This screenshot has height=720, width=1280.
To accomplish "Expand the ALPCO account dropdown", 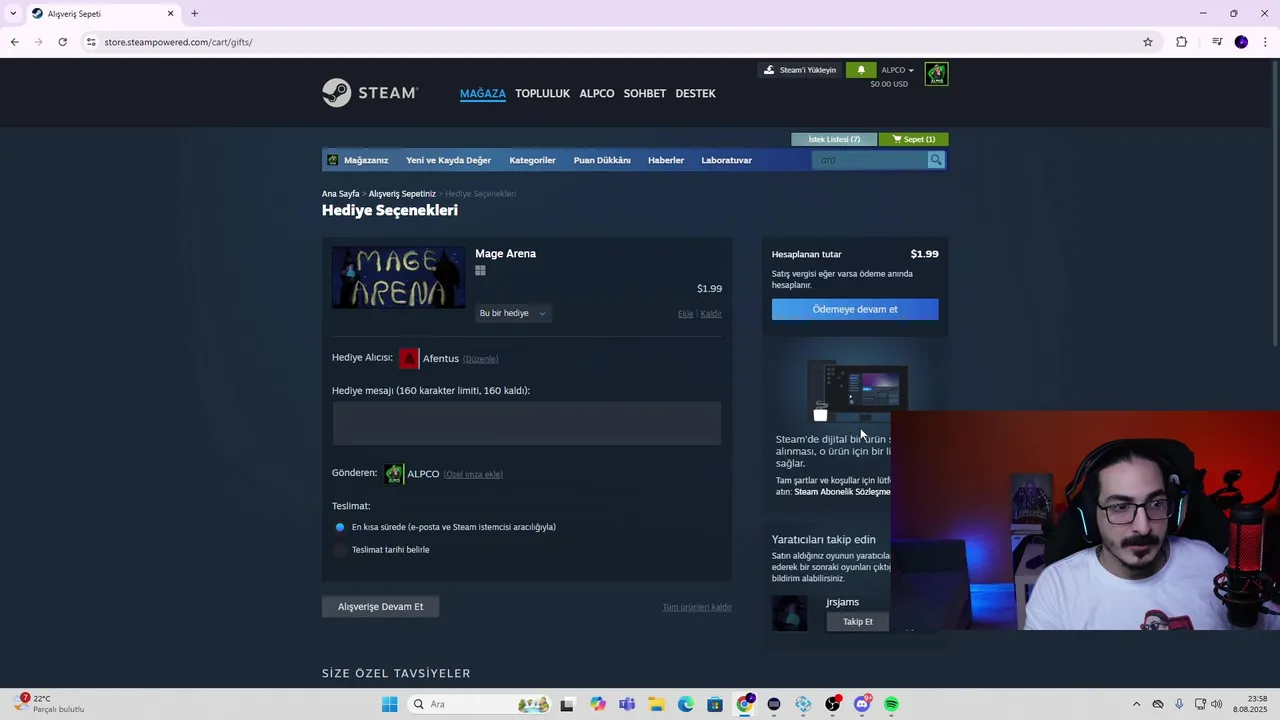I will coord(897,70).
